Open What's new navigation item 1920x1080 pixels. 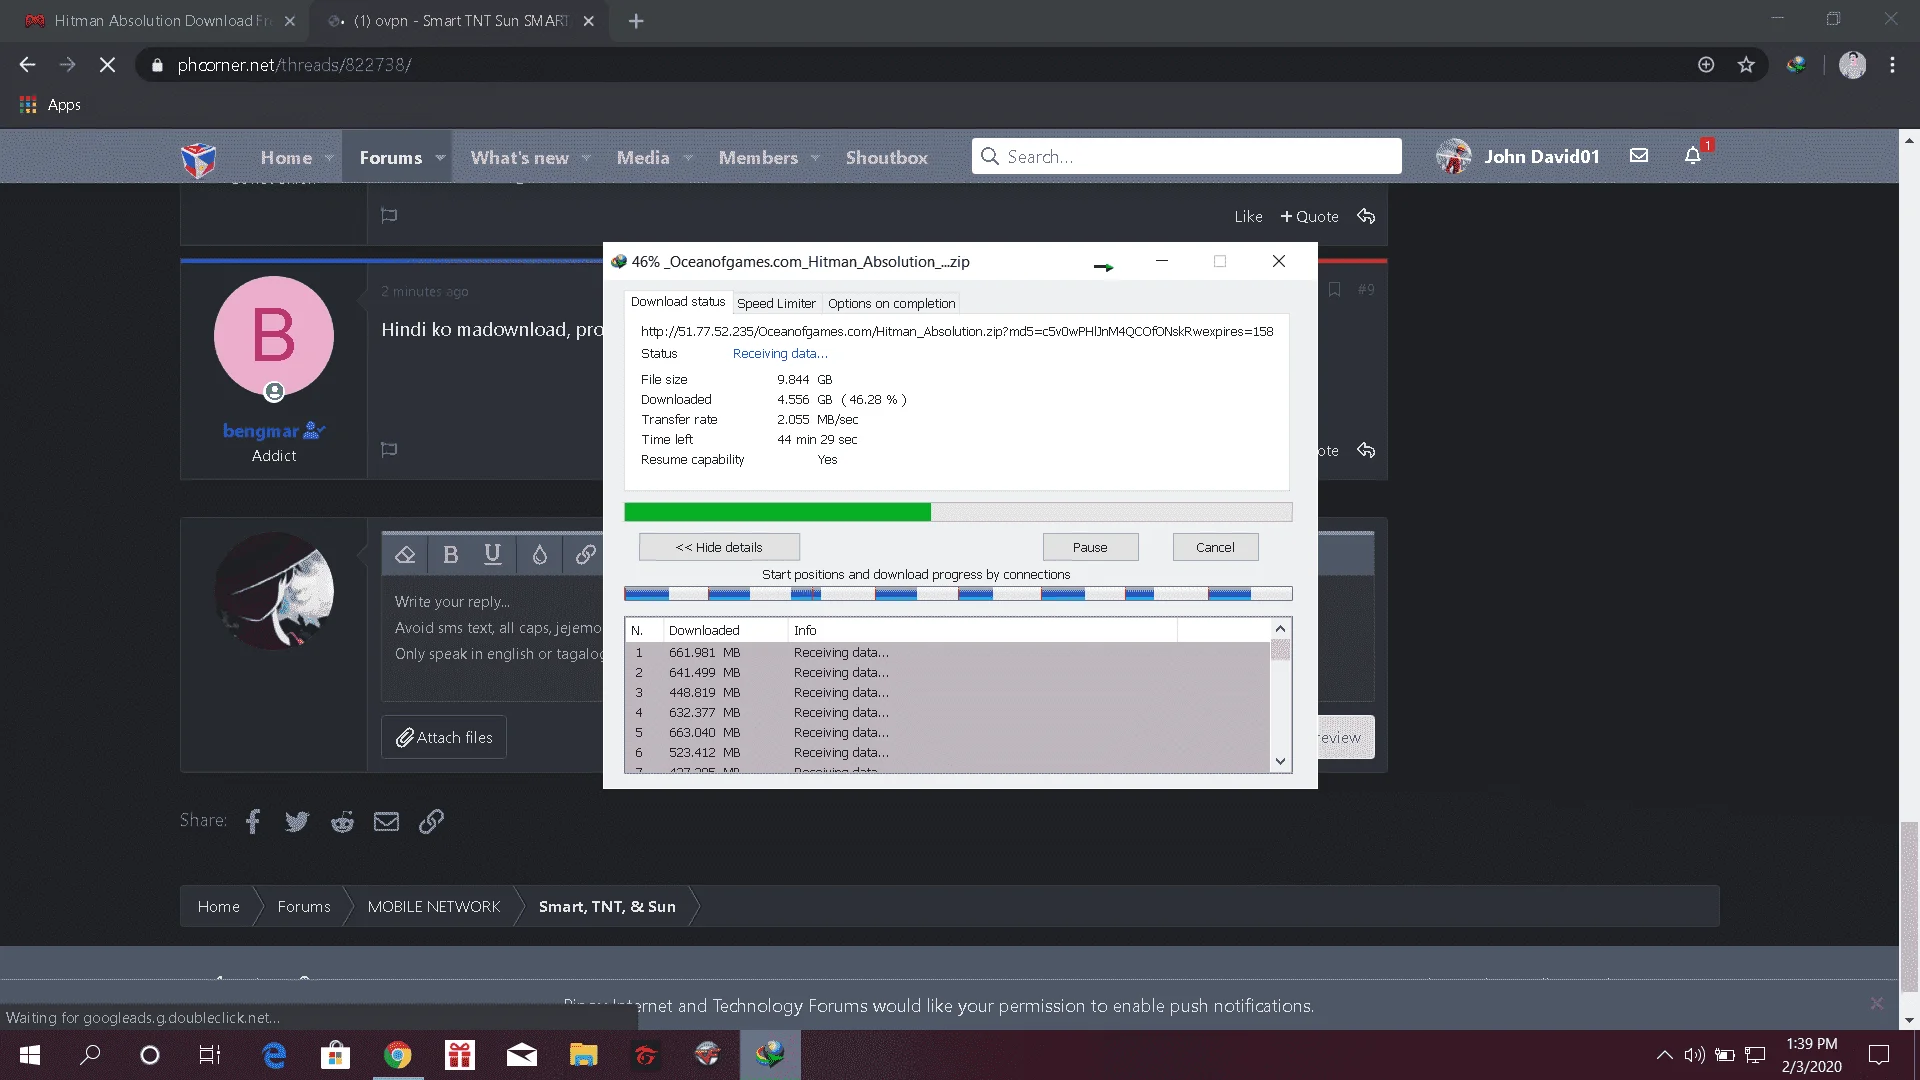pyautogui.click(x=519, y=158)
